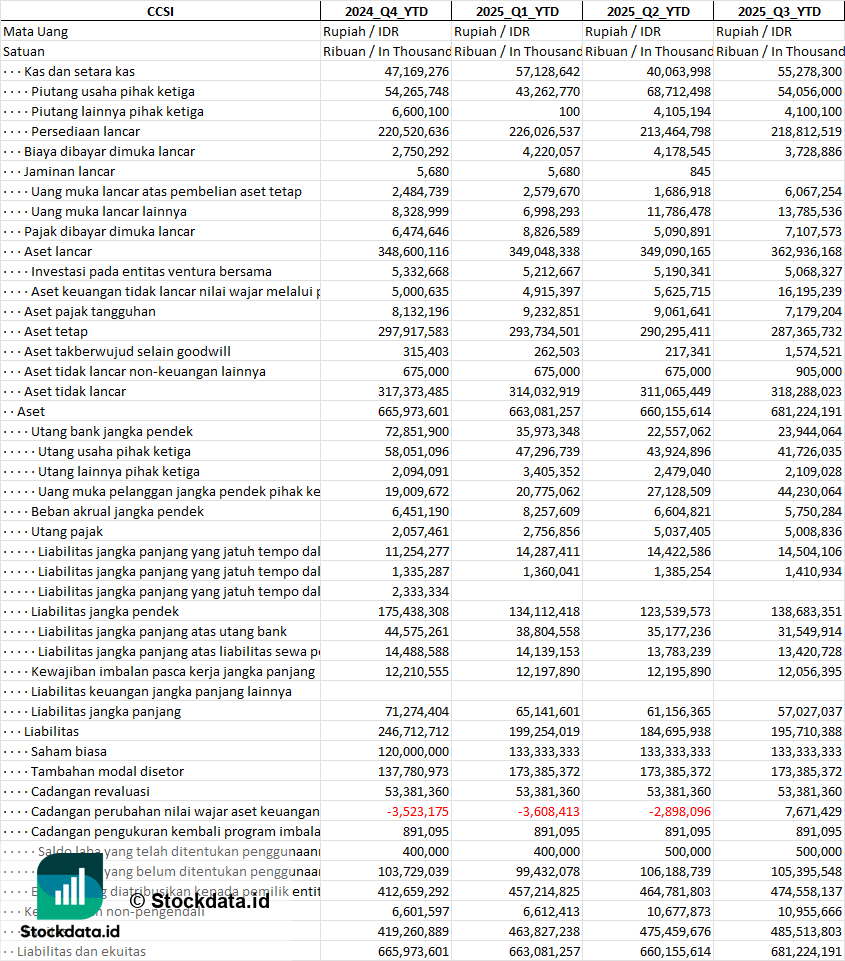
Task: Click Saham biasa Q4 value 120,000,000
Action: (x=414, y=752)
